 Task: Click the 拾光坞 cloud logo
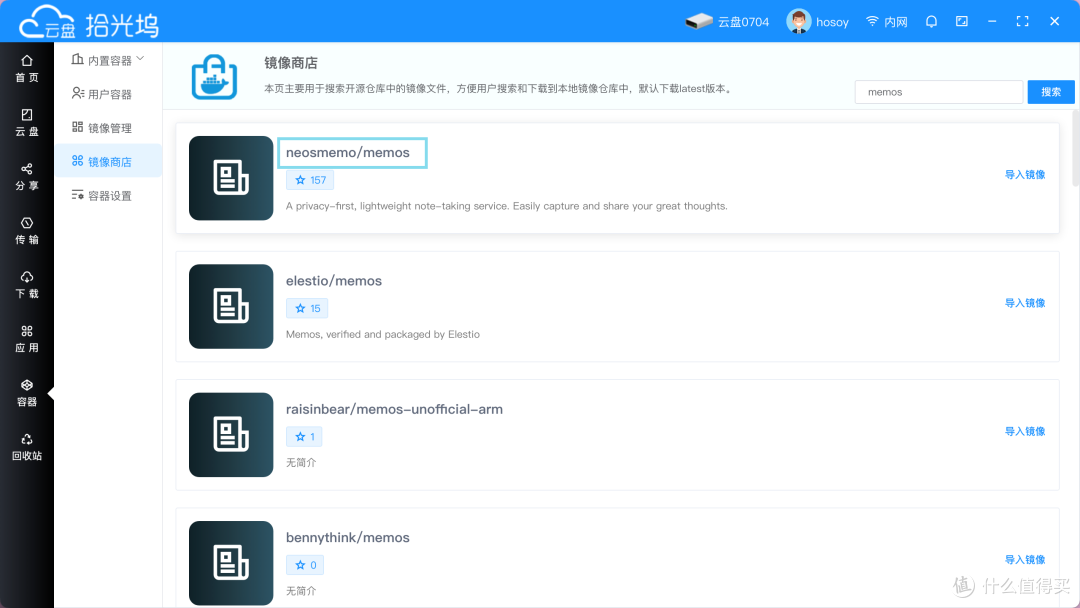tap(88, 22)
